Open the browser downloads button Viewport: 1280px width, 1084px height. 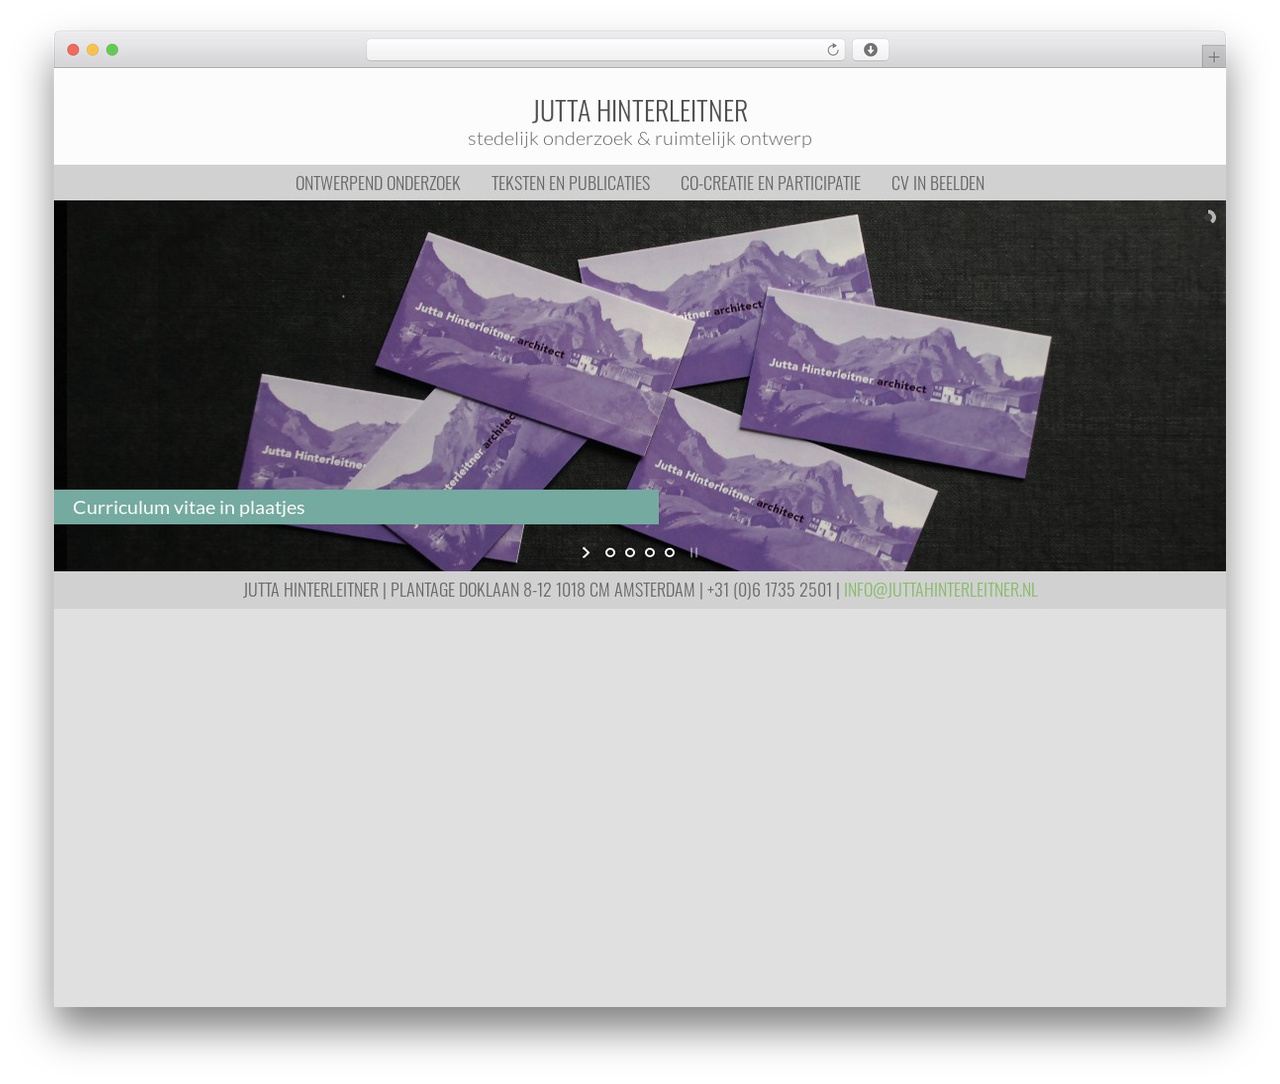[x=871, y=50]
